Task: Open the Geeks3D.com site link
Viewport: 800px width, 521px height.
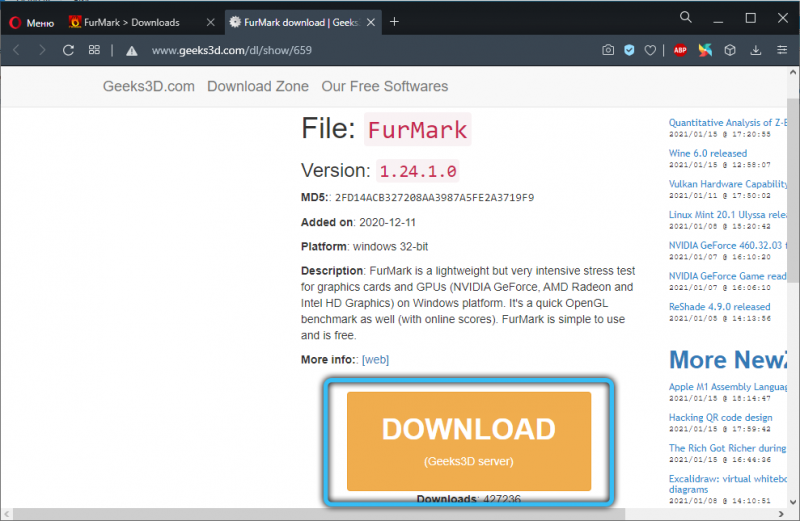Action: coord(148,86)
